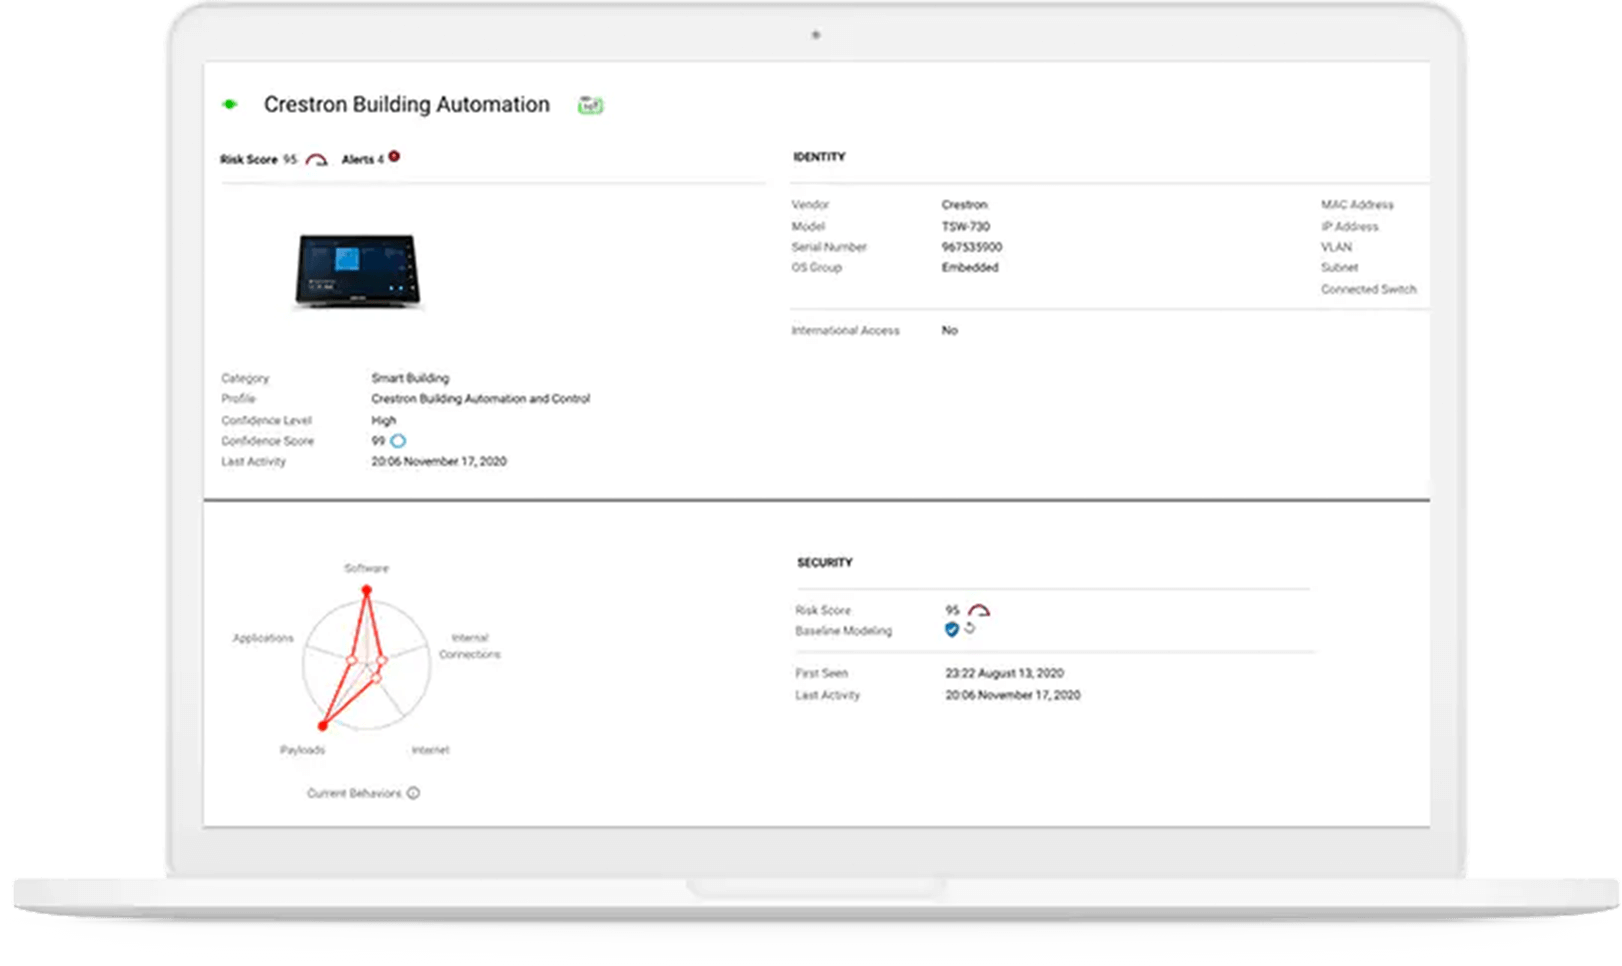The height and width of the screenshot is (966, 1622).
Task: Click the blue Confidence Score circle icon
Action: 398,441
